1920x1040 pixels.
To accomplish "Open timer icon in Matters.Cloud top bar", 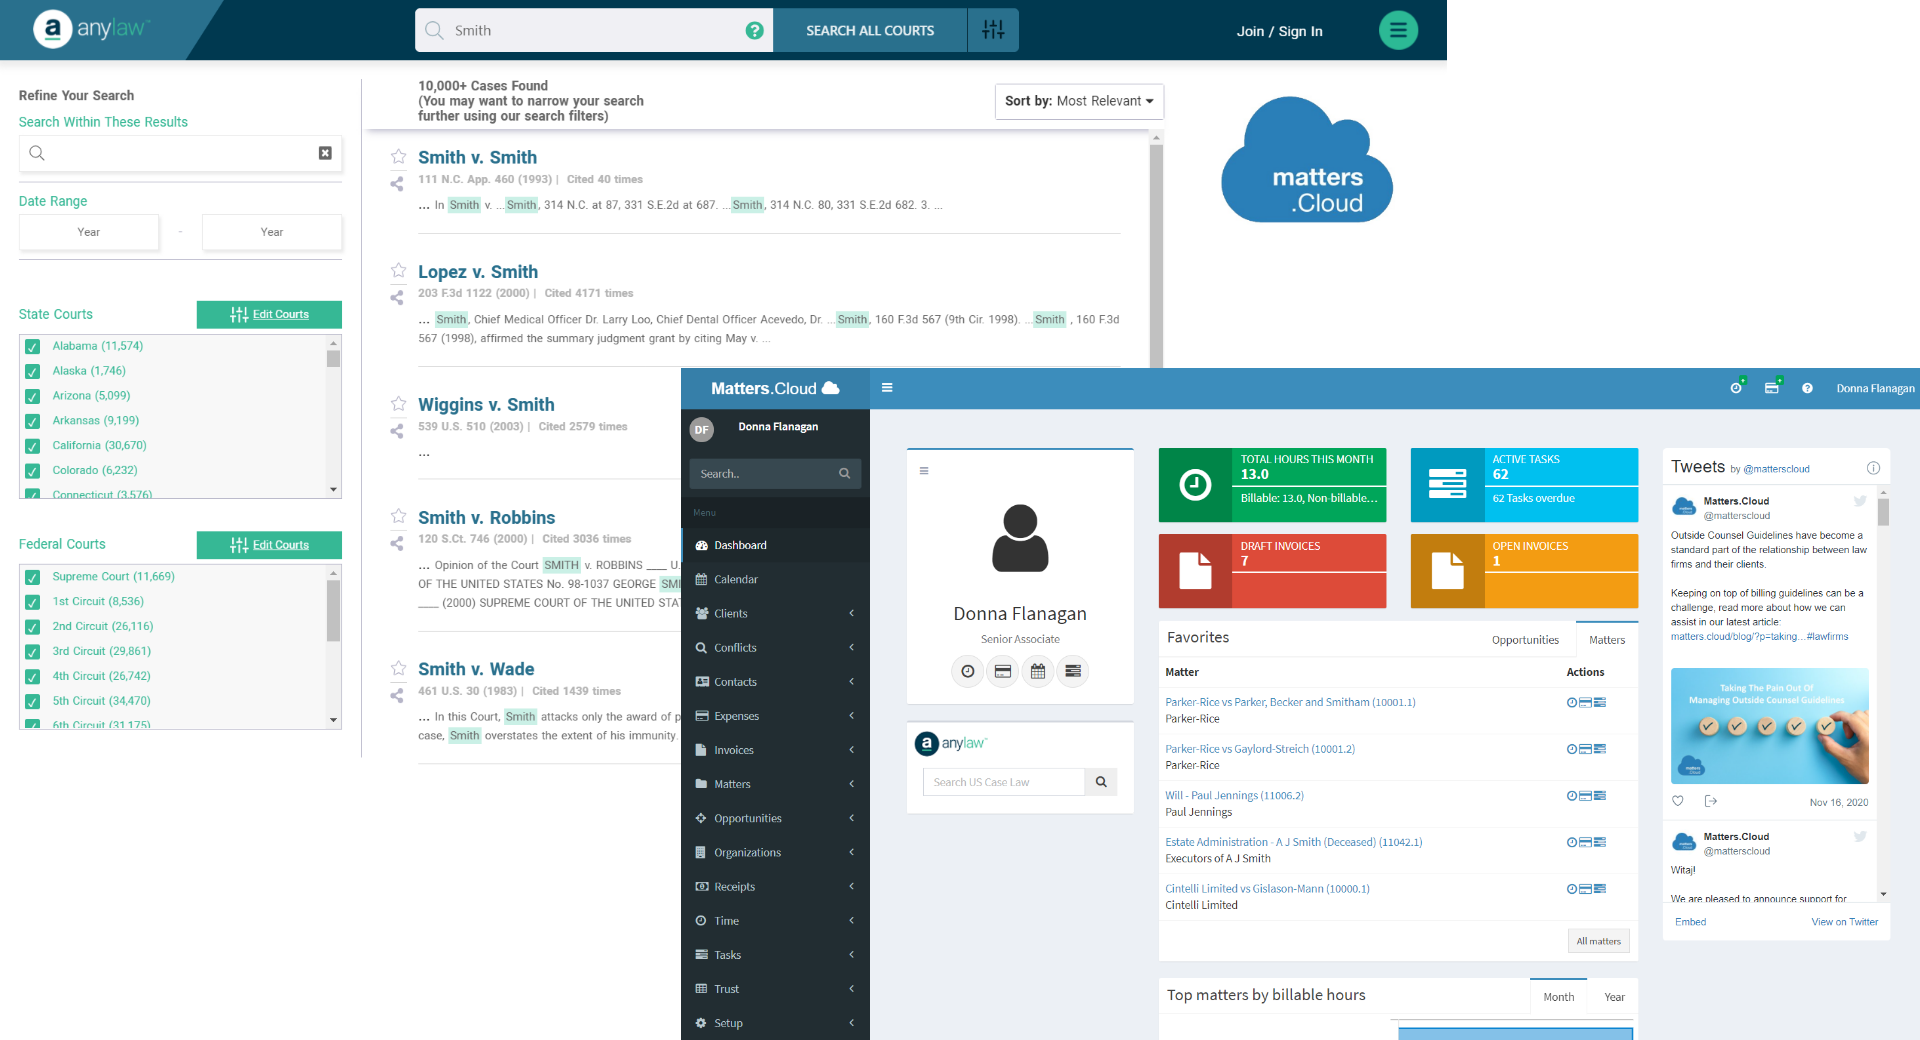I will click(1737, 388).
